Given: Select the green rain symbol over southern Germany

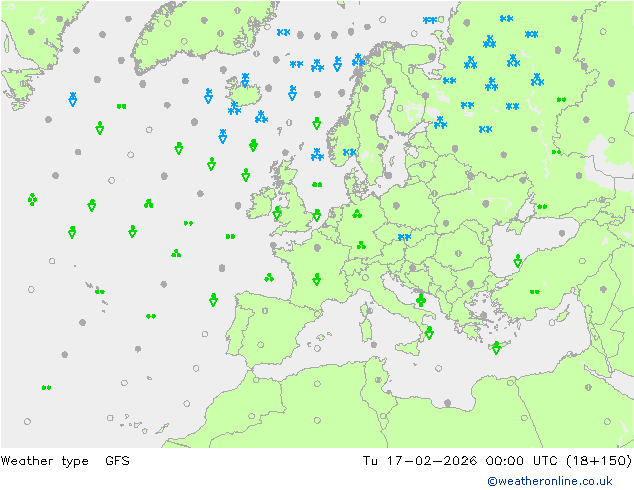Looking at the screenshot, I should tap(361, 245).
